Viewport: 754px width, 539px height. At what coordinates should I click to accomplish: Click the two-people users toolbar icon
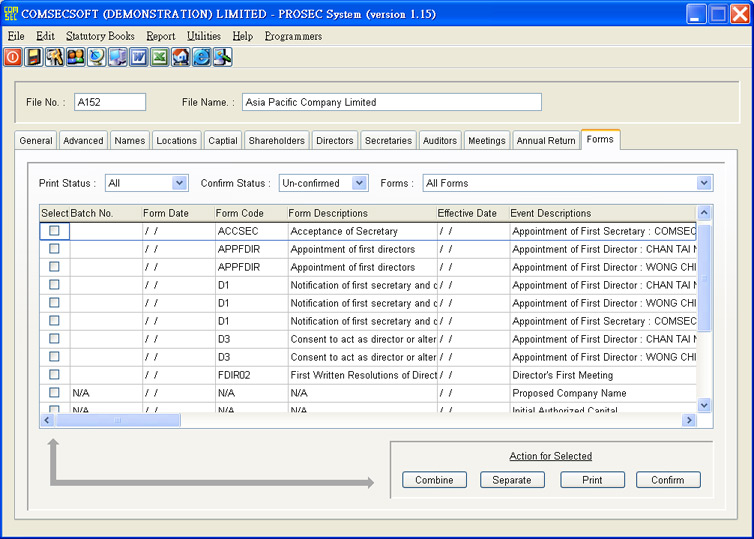coord(75,57)
